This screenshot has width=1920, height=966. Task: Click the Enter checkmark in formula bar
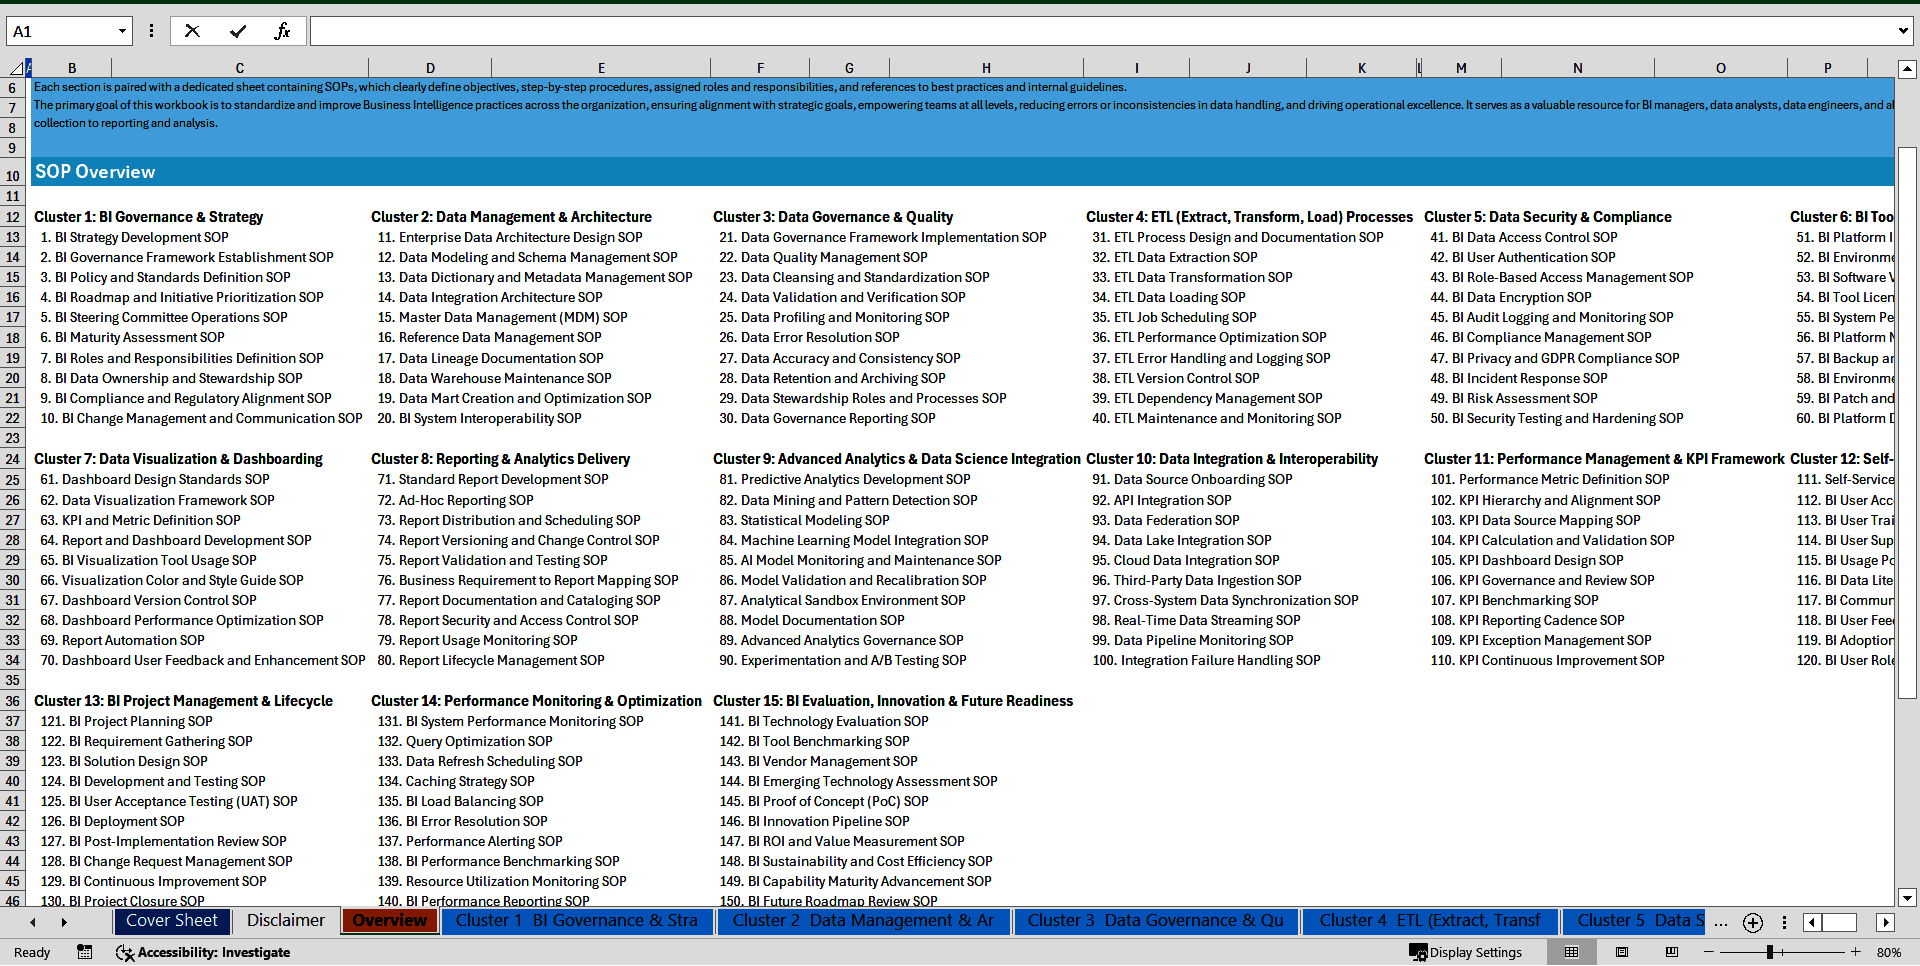237,30
